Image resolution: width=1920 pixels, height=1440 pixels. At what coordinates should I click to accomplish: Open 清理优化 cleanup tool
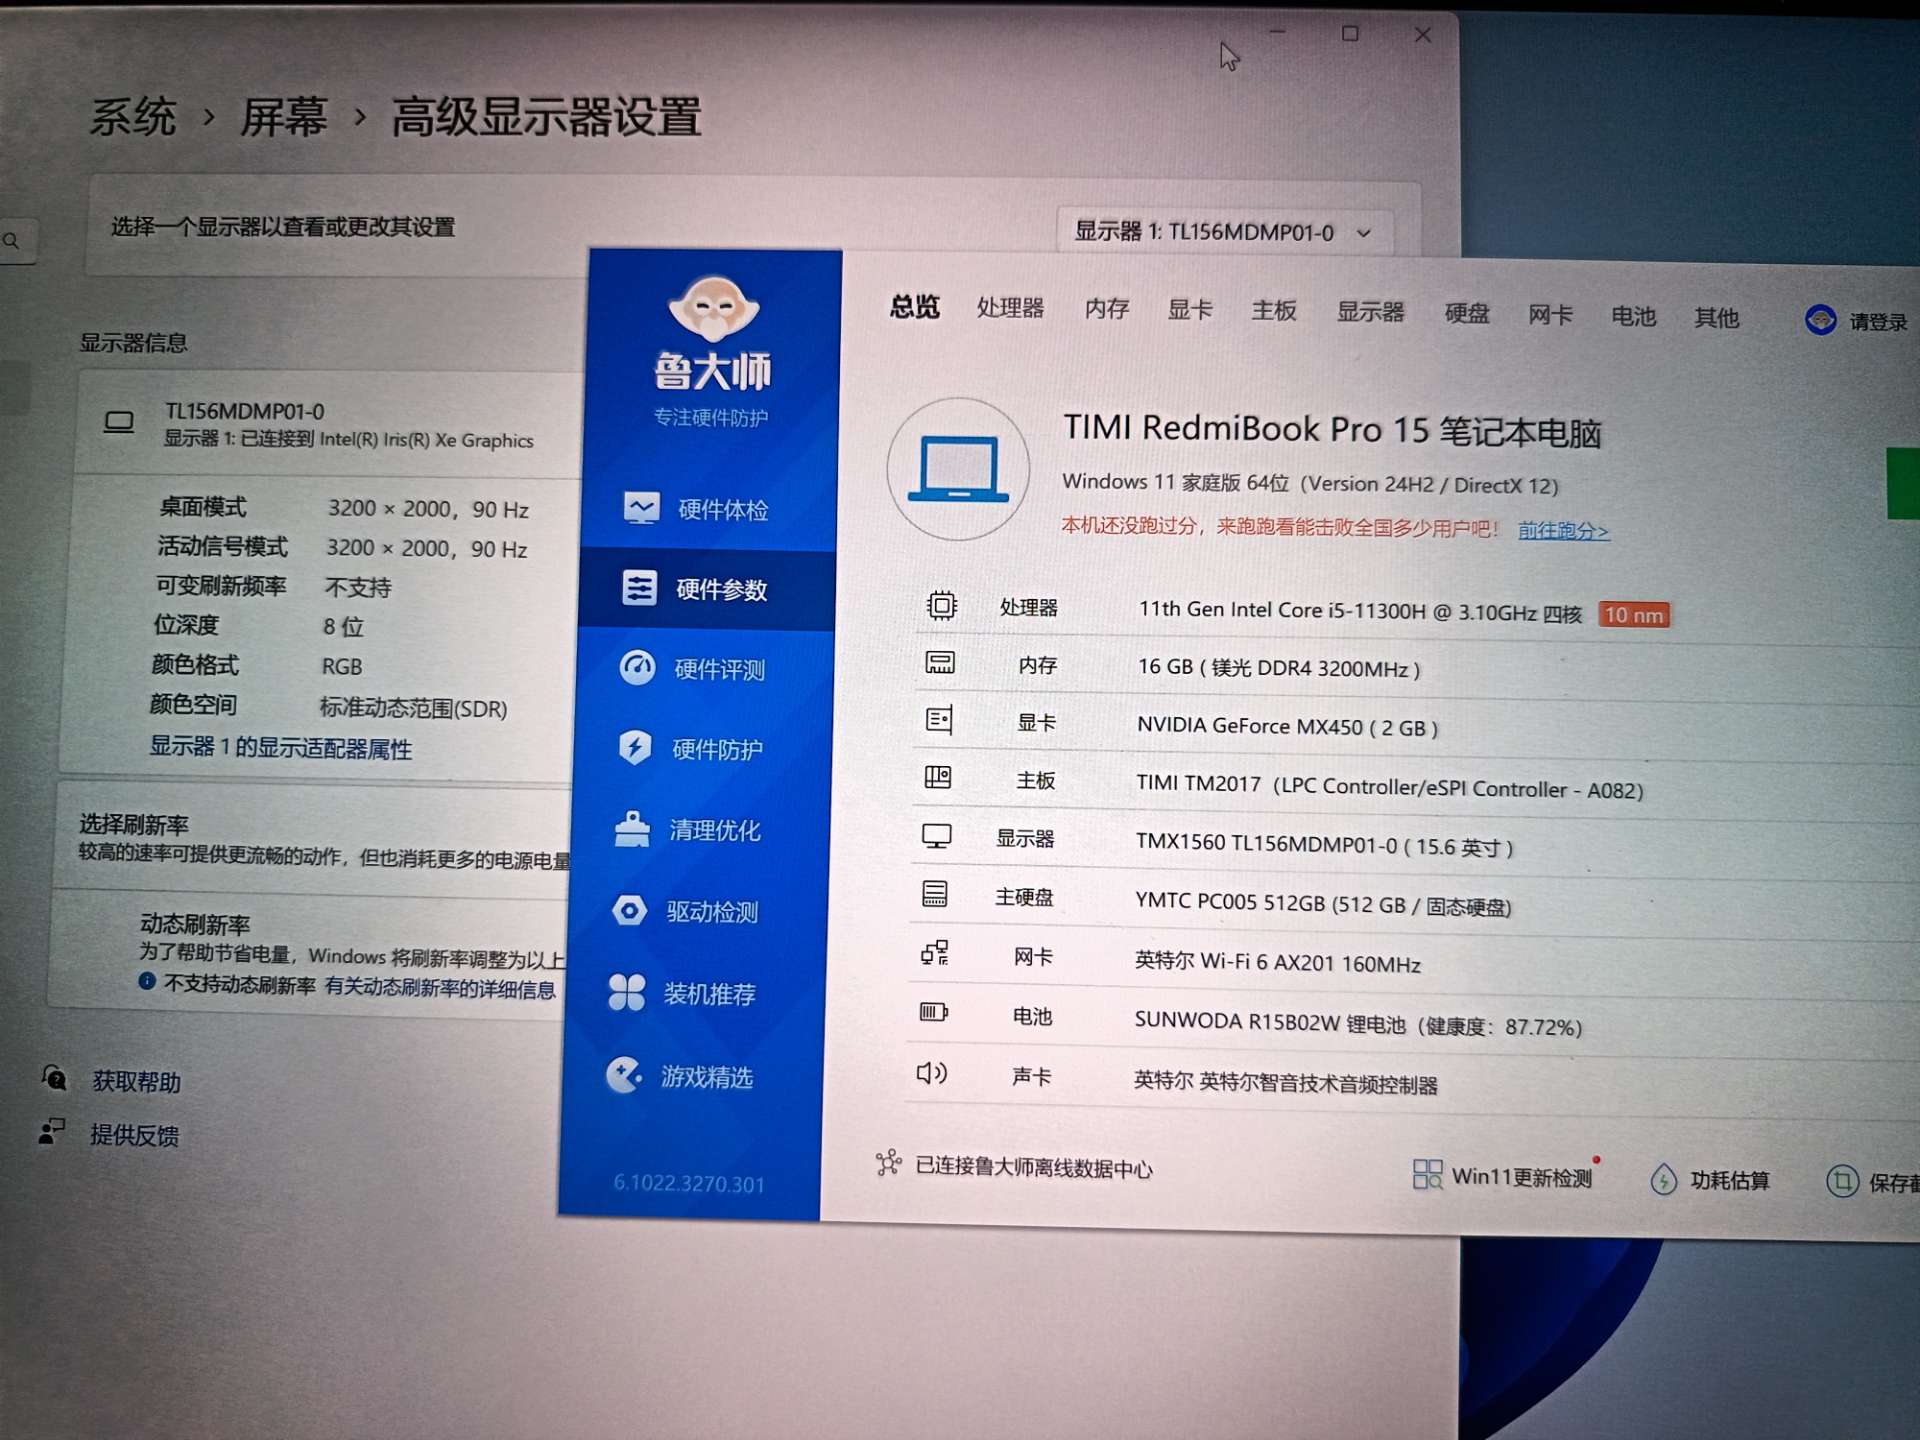pyautogui.click(x=712, y=830)
